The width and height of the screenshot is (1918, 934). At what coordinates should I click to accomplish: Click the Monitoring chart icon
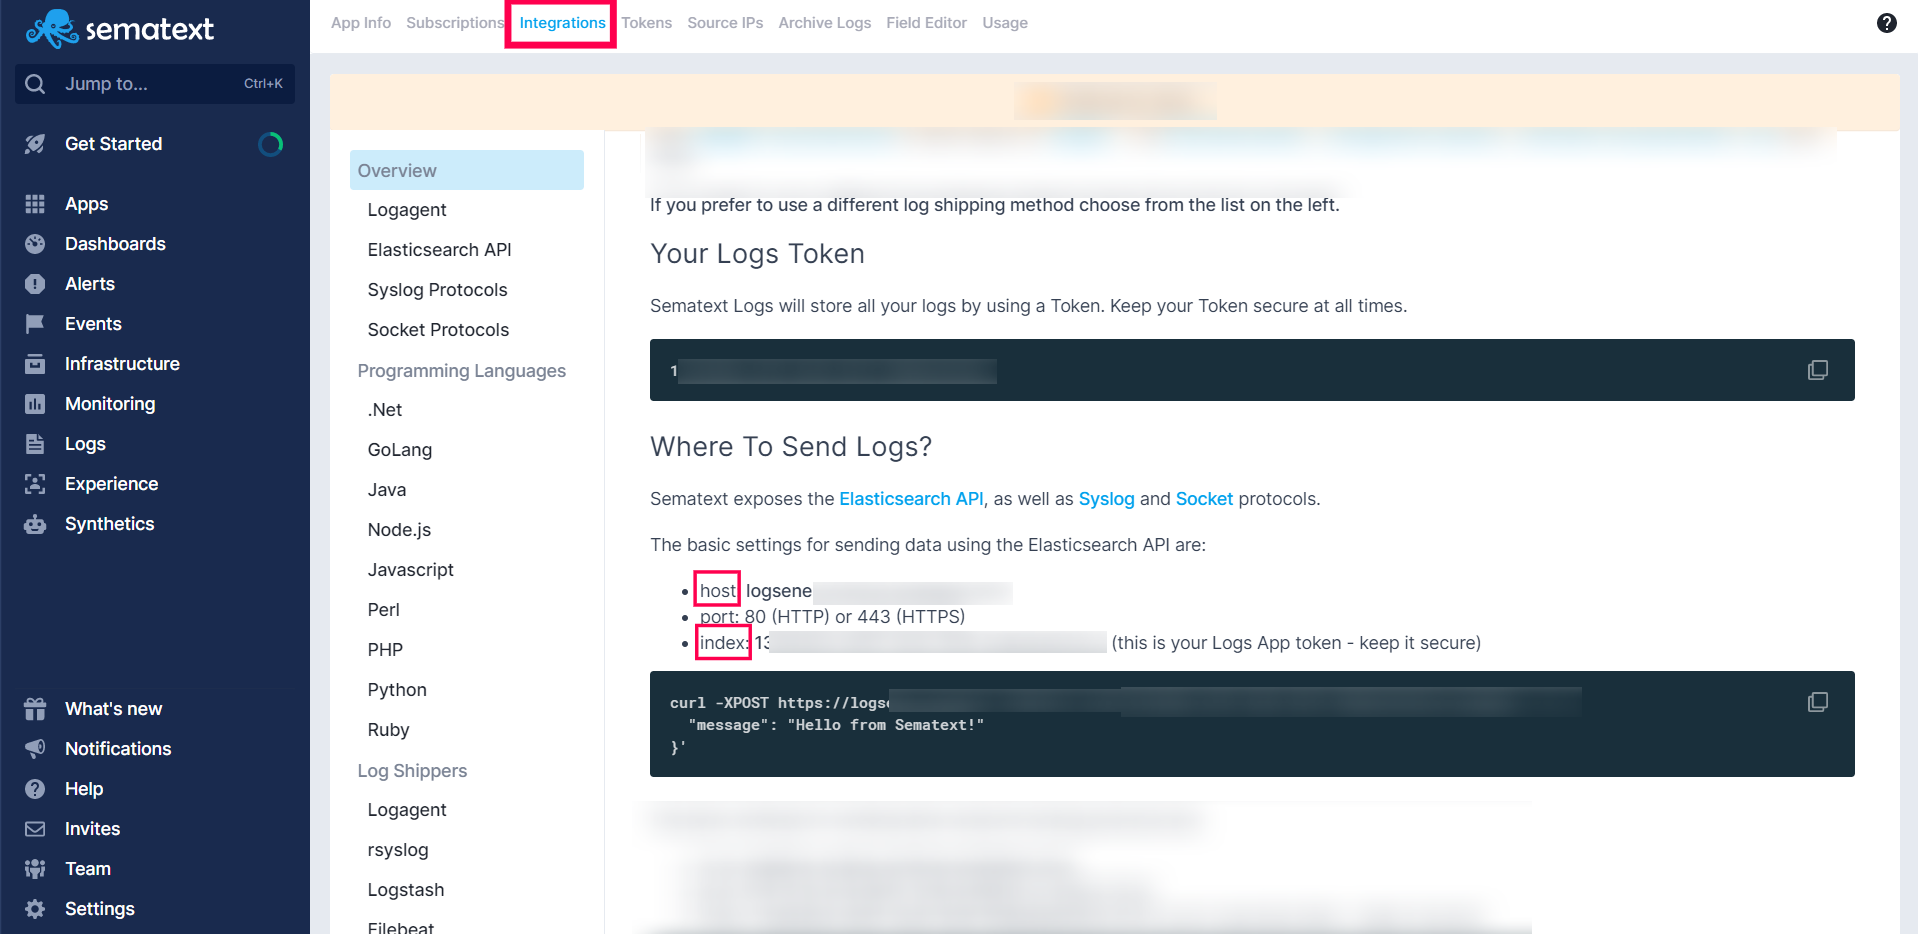click(x=35, y=404)
